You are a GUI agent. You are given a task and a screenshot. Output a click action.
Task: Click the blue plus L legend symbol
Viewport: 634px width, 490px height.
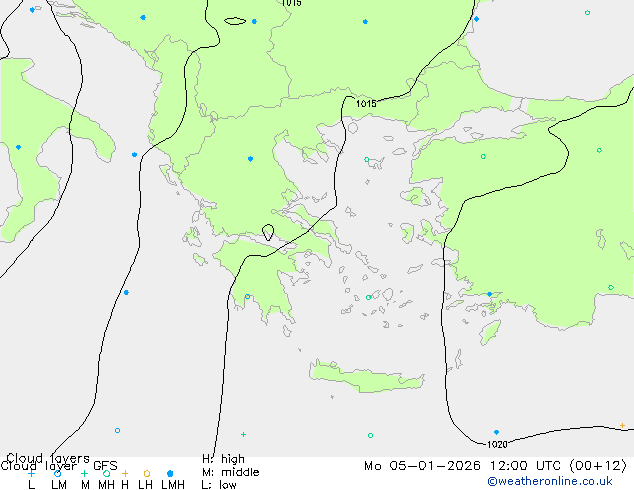[31, 473]
